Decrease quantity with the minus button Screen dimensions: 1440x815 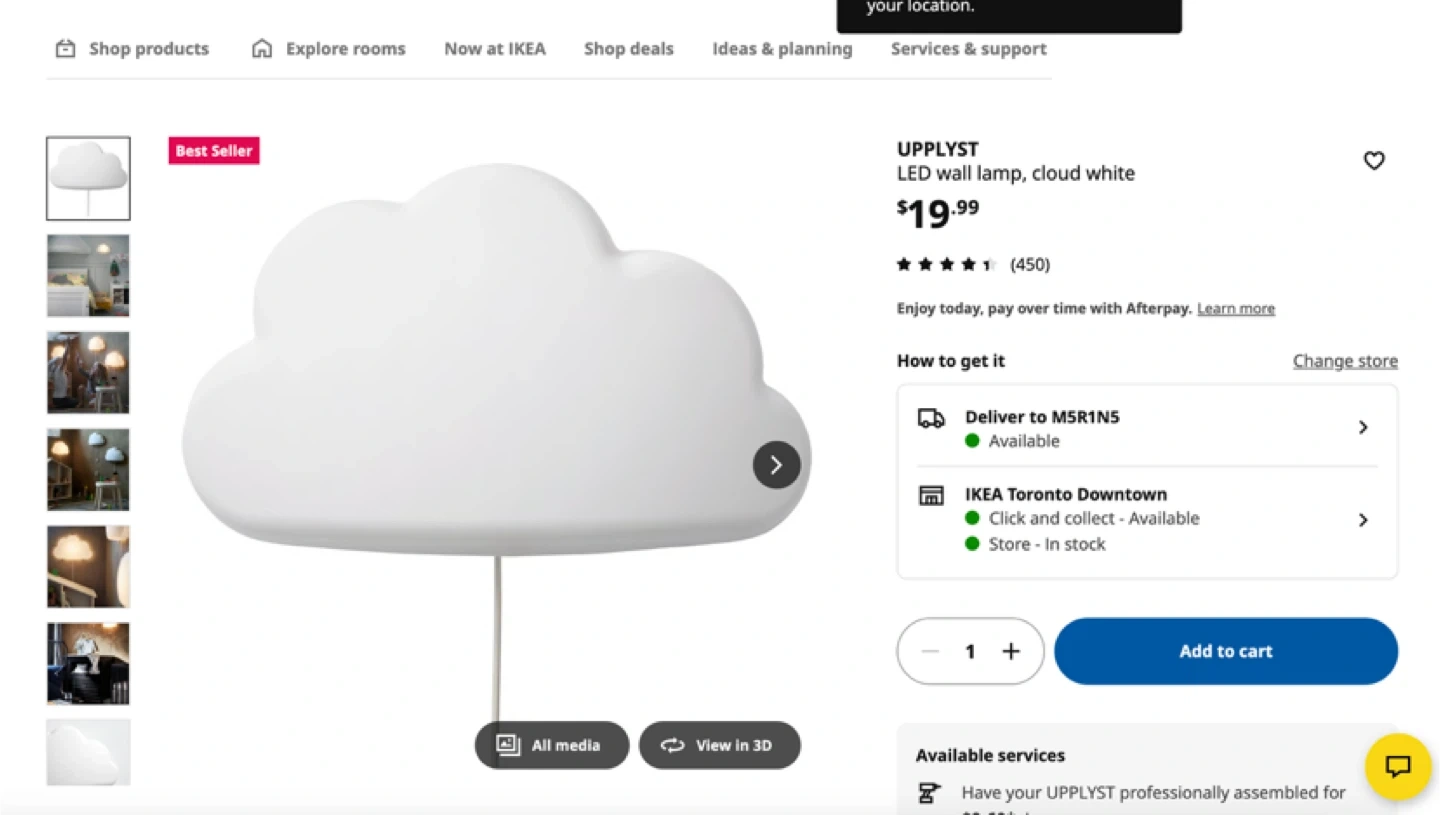[x=930, y=651]
